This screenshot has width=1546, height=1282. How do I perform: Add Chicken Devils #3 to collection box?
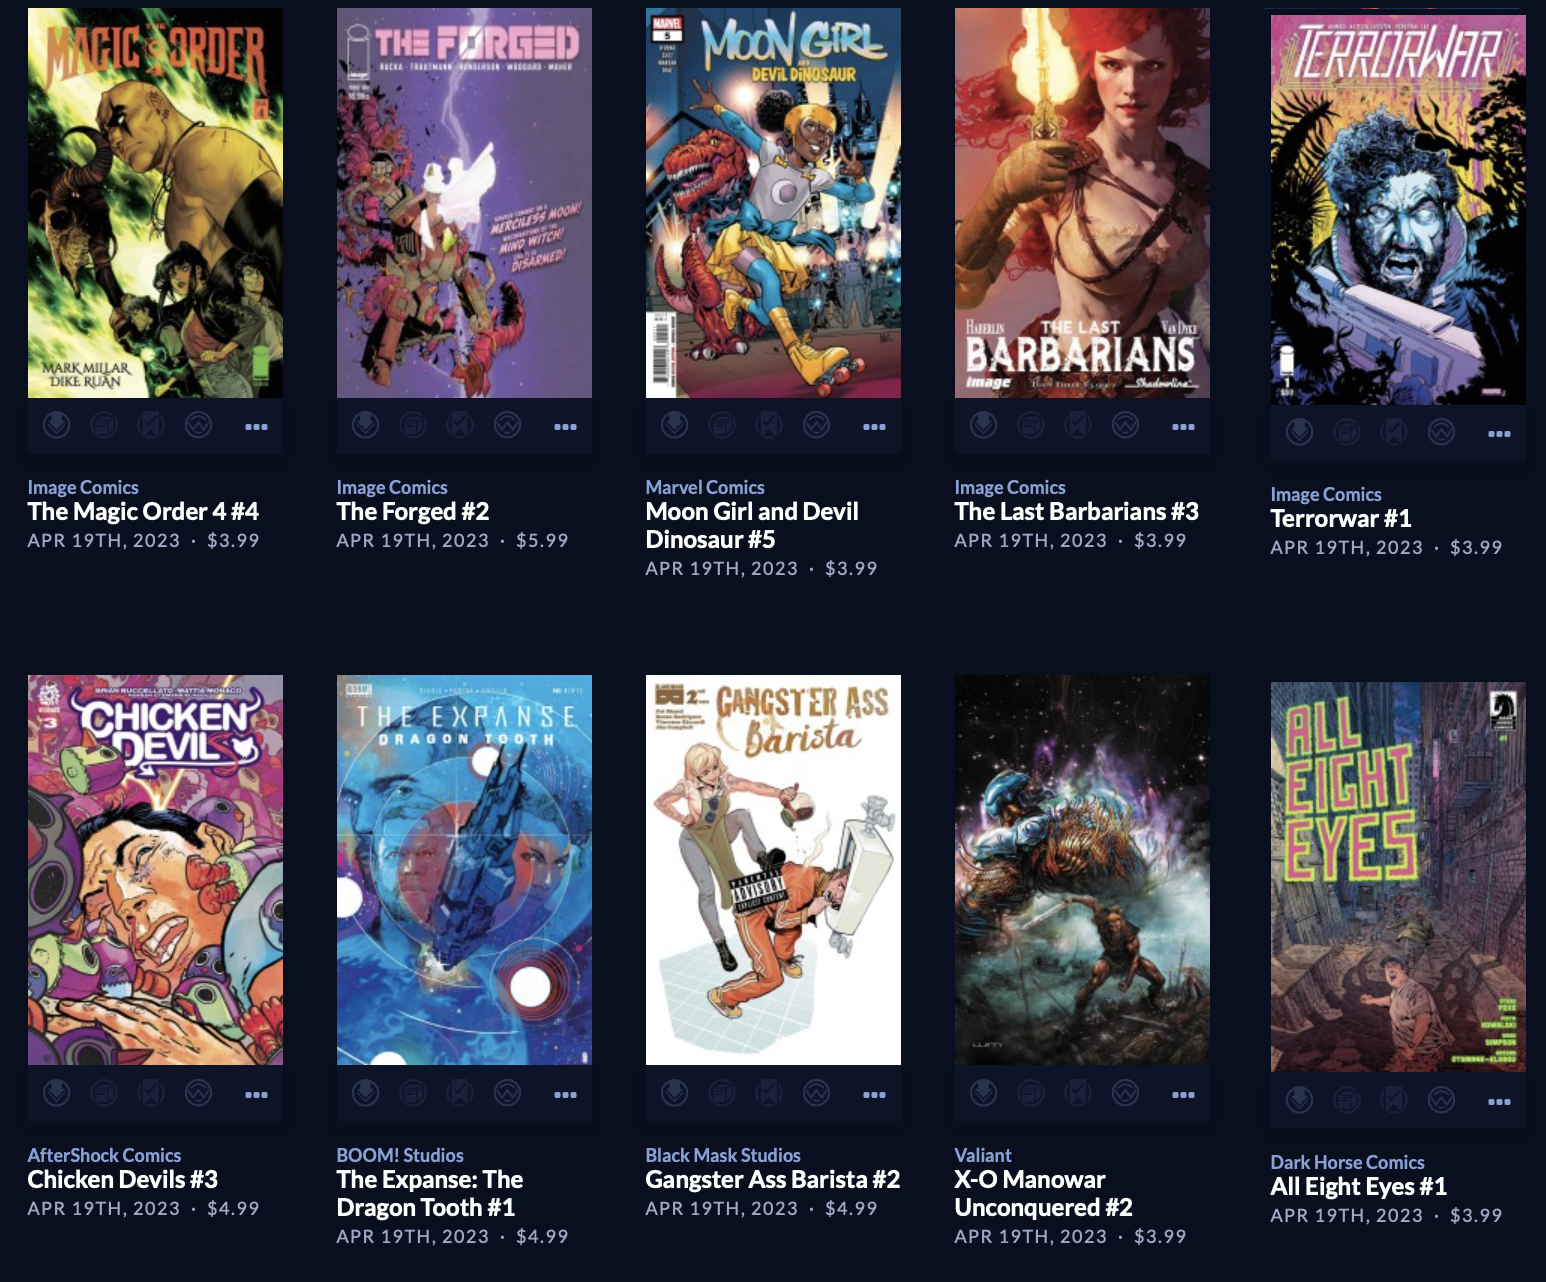pyautogui.click(x=104, y=1094)
